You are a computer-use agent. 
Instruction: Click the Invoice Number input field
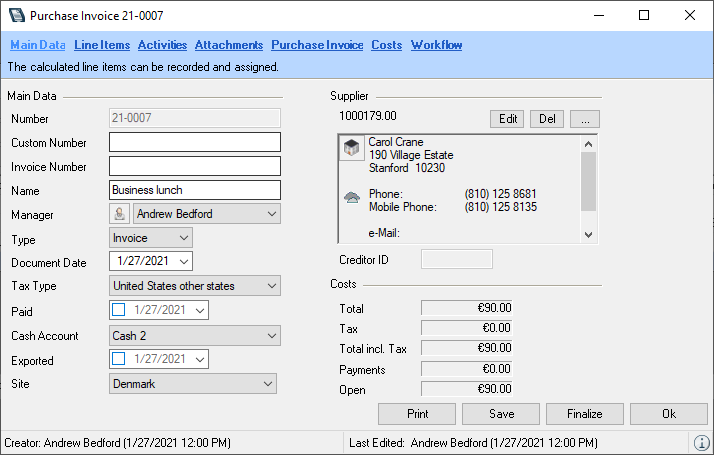pyautogui.click(x=194, y=166)
